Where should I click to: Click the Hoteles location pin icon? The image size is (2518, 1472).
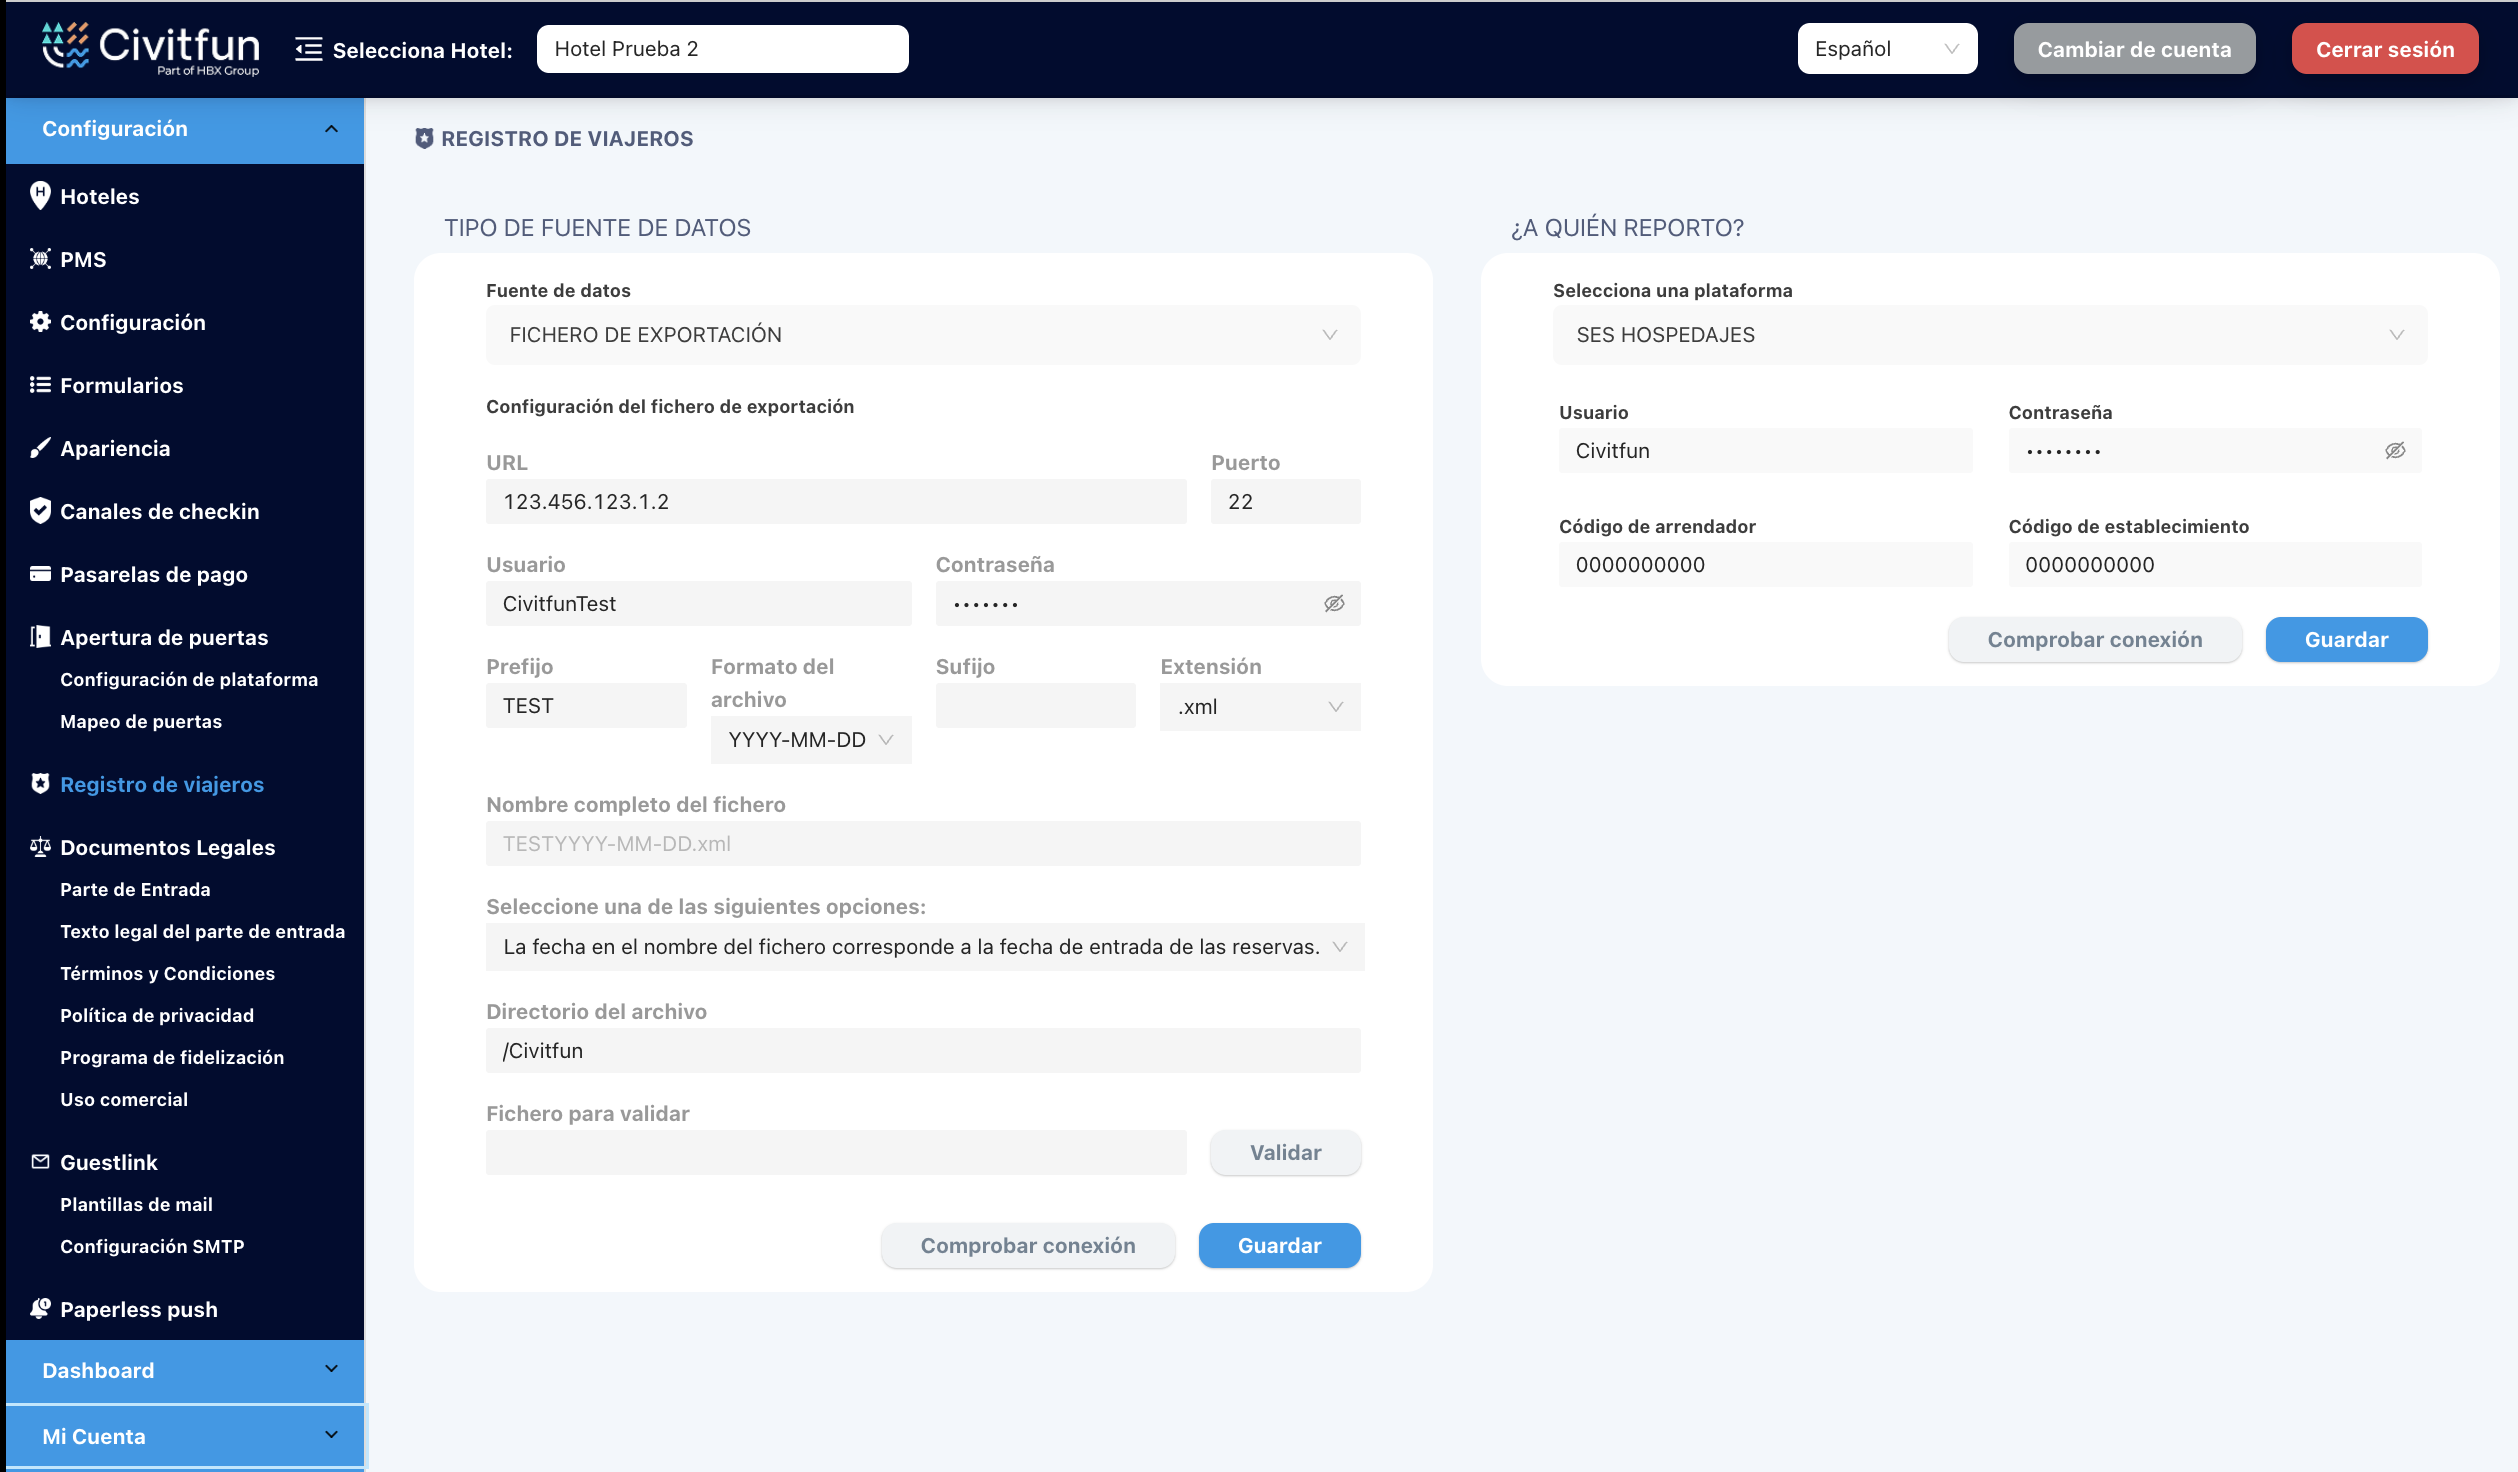tap(40, 196)
